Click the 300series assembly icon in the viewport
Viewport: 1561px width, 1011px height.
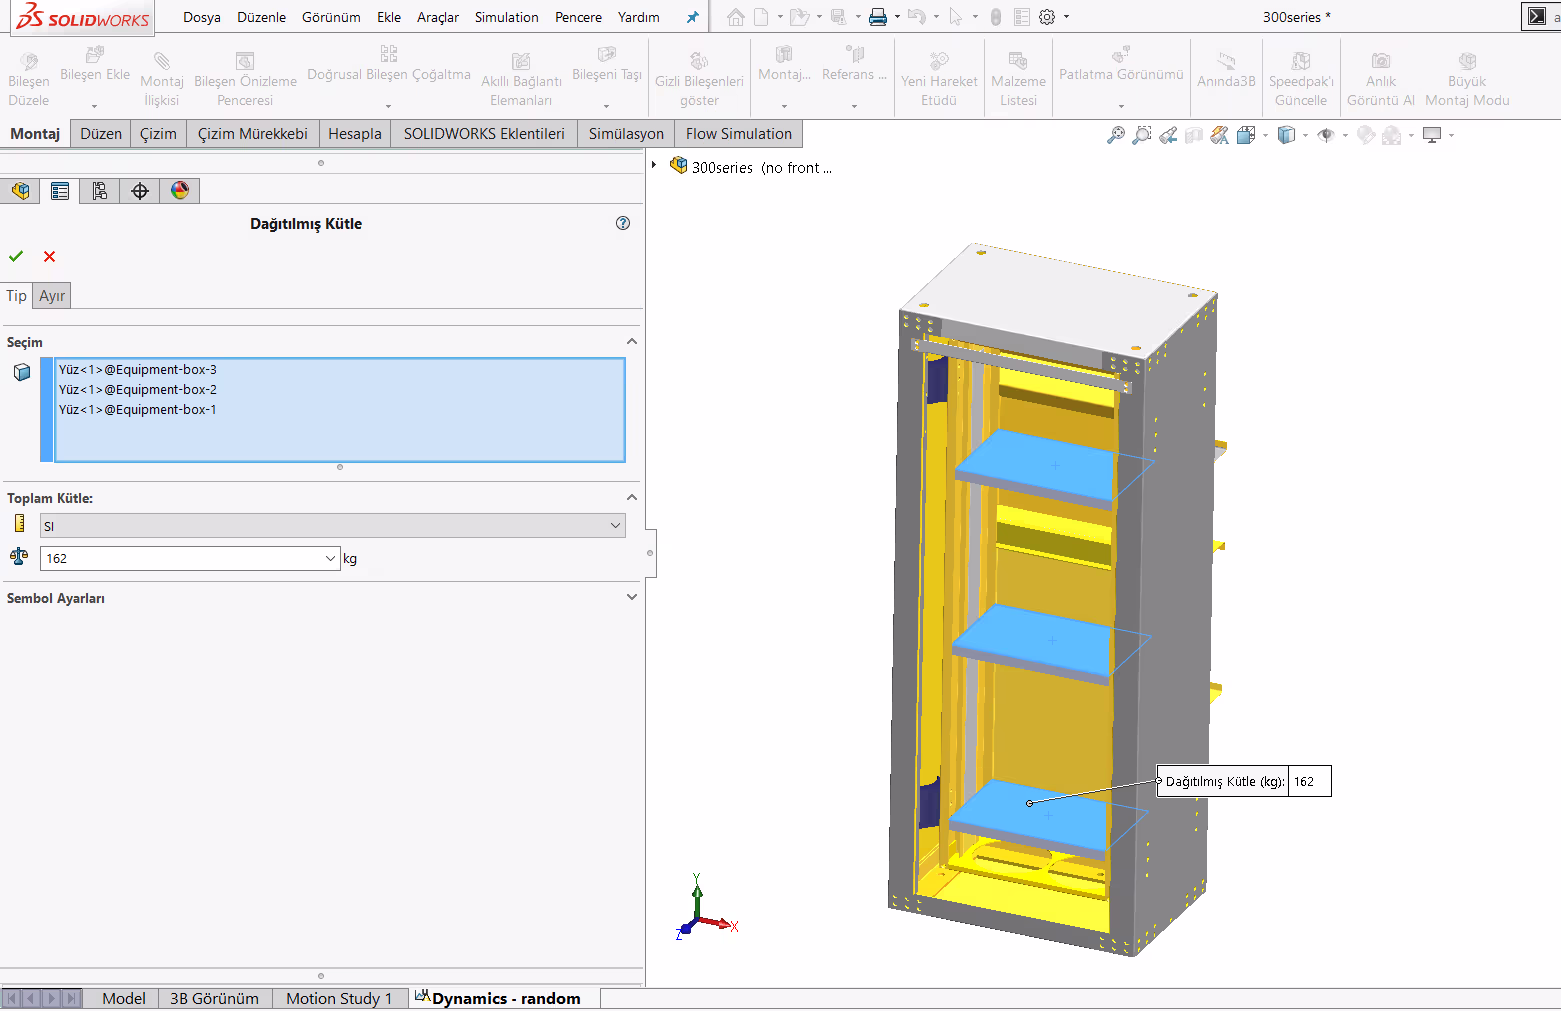[679, 166]
